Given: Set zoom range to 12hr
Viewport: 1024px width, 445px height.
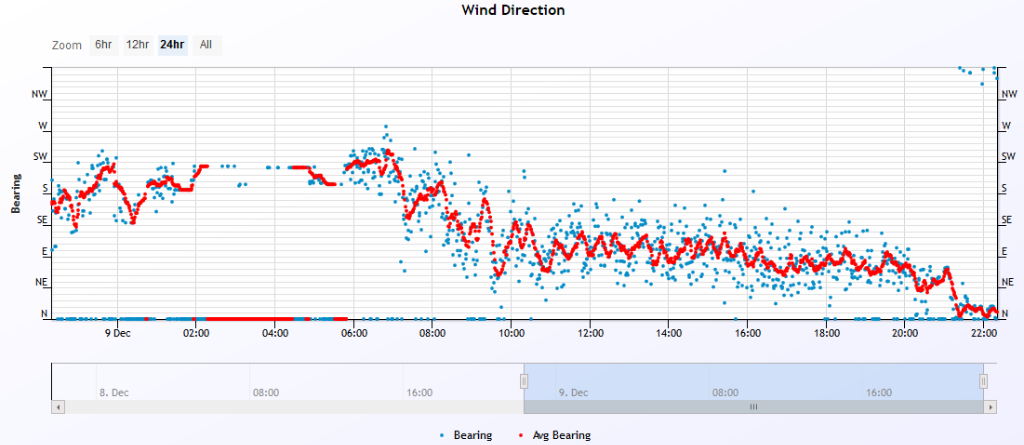Looking at the screenshot, I should [138, 45].
